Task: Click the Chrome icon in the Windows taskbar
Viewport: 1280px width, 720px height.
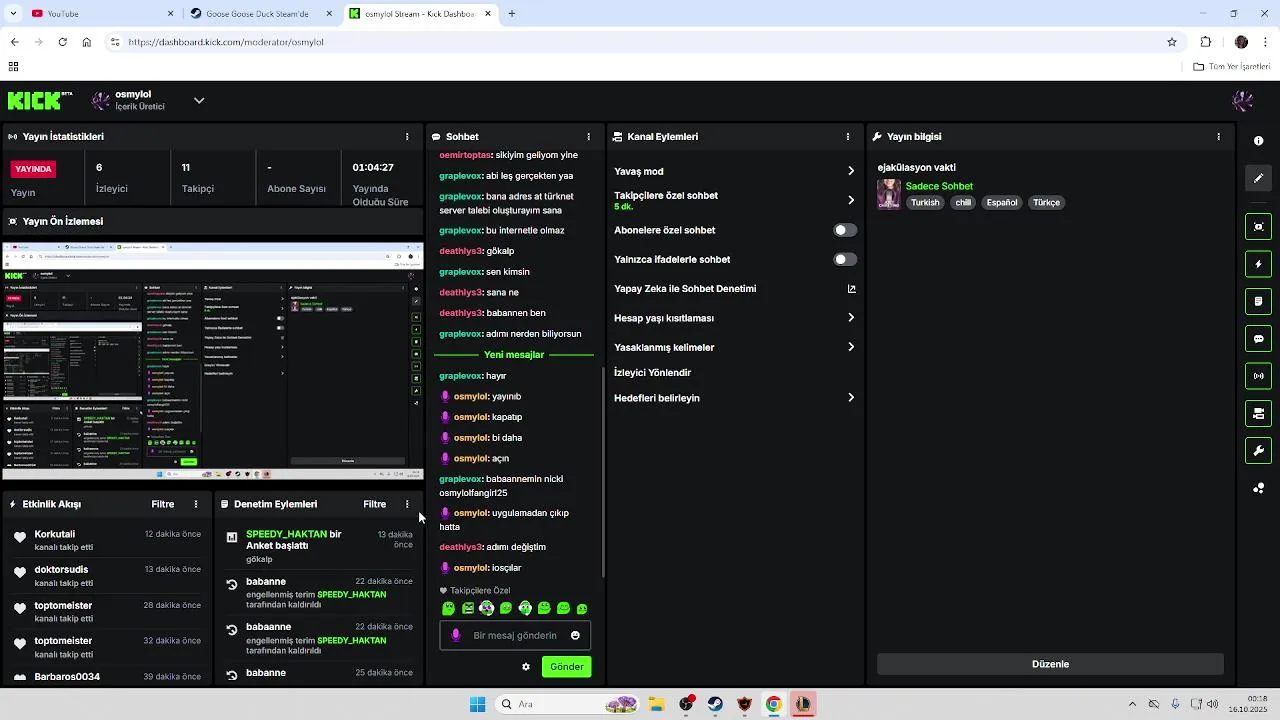Action: pyautogui.click(x=773, y=704)
